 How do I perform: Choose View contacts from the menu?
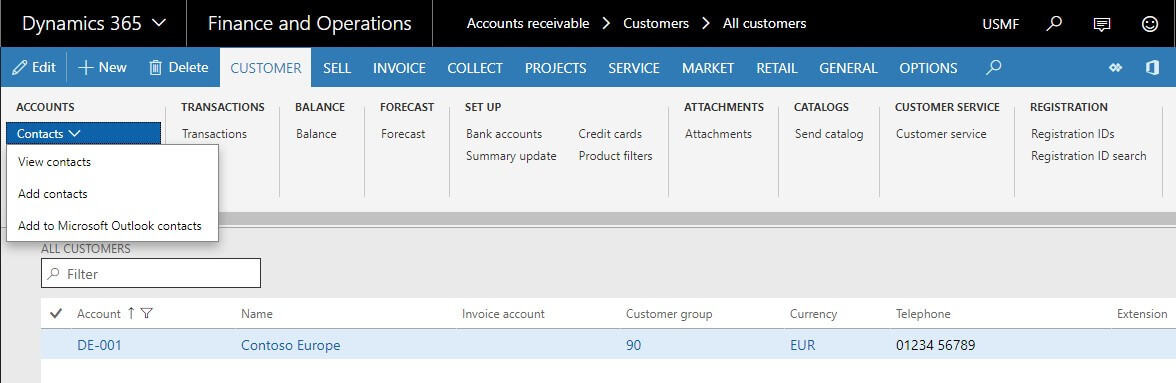coord(54,161)
